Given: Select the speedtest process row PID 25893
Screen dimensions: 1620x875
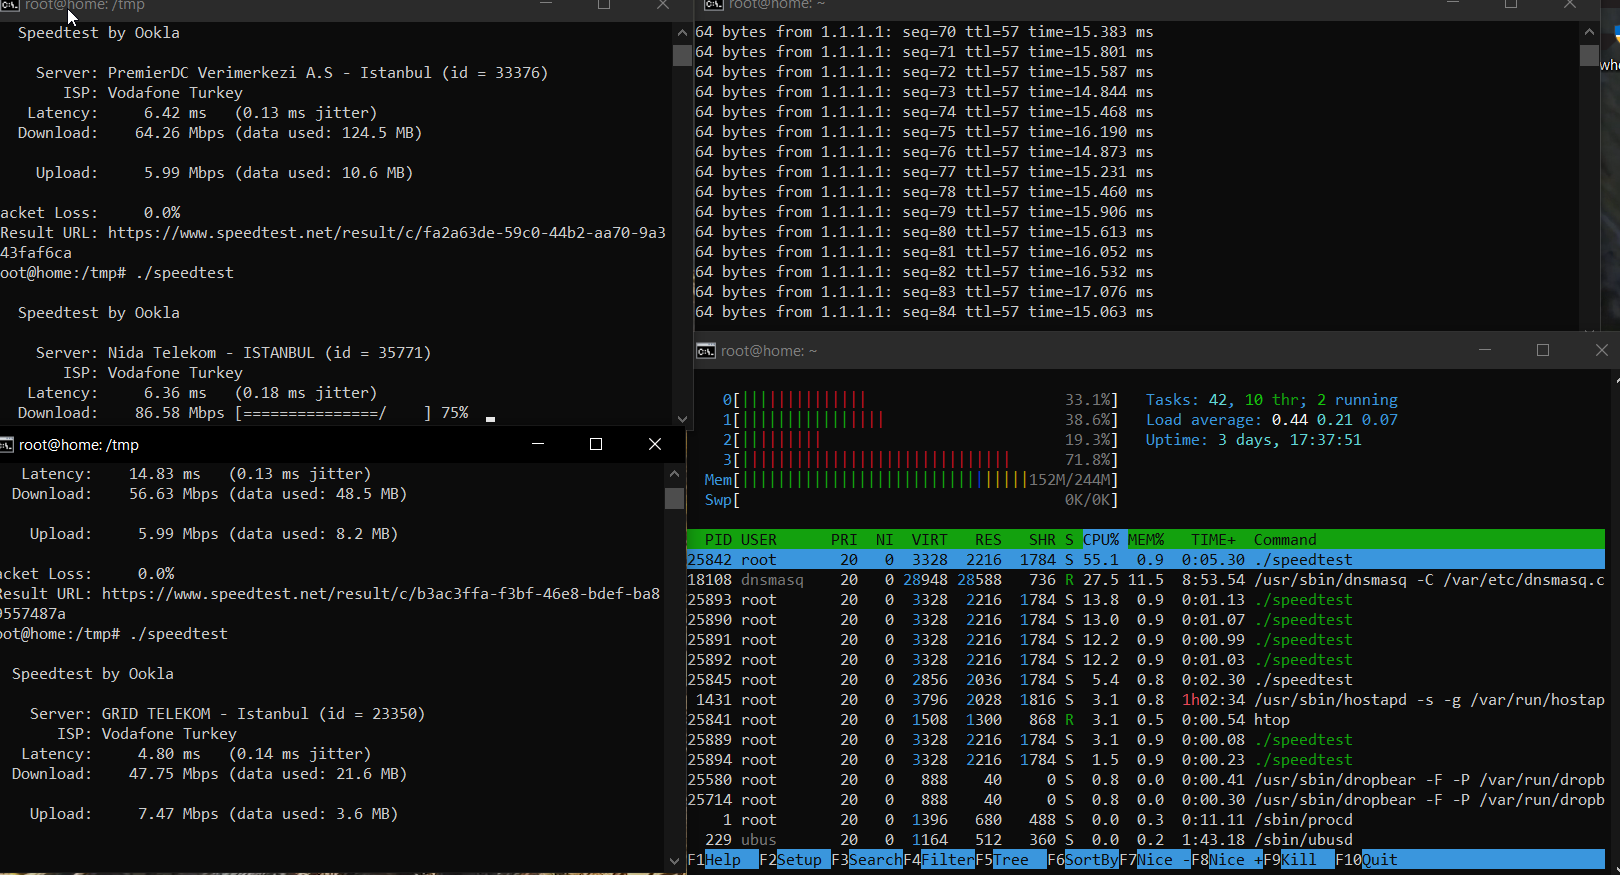Looking at the screenshot, I should [1146, 600].
